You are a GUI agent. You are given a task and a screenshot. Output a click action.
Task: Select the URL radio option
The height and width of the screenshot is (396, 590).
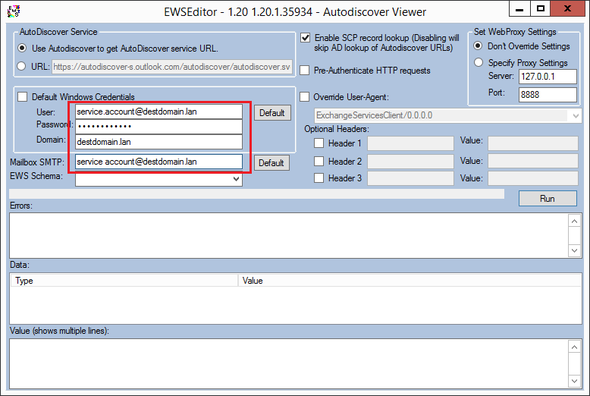(x=21, y=66)
